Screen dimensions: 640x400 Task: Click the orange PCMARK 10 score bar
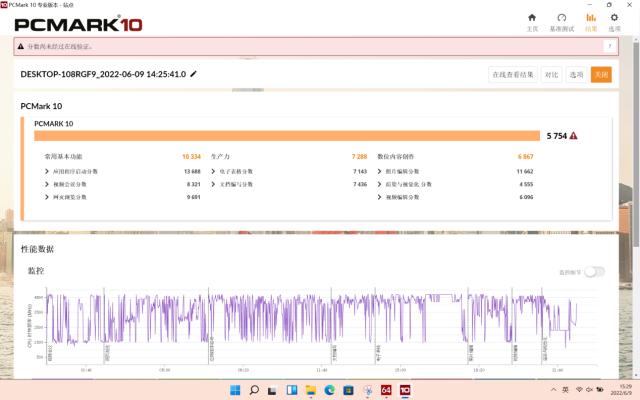point(287,136)
